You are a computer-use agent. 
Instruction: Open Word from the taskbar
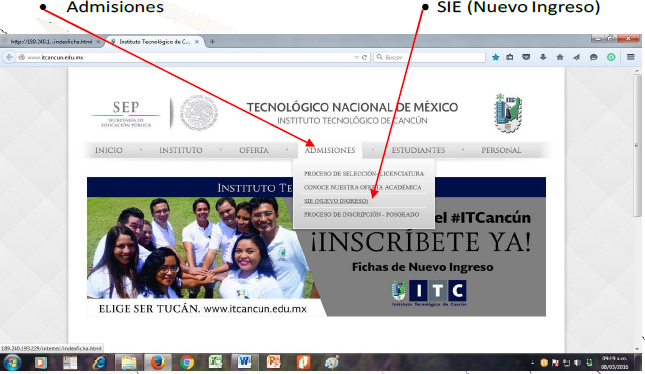[x=244, y=362]
